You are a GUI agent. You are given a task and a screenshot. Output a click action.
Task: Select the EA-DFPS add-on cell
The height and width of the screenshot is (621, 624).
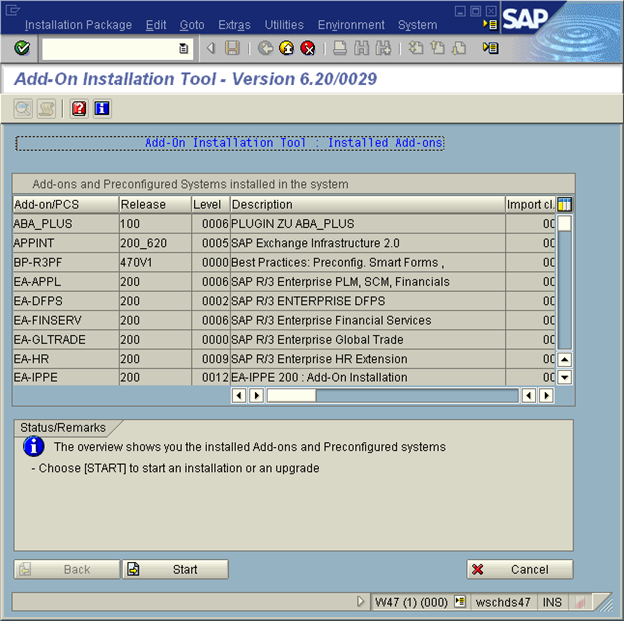tap(66, 301)
